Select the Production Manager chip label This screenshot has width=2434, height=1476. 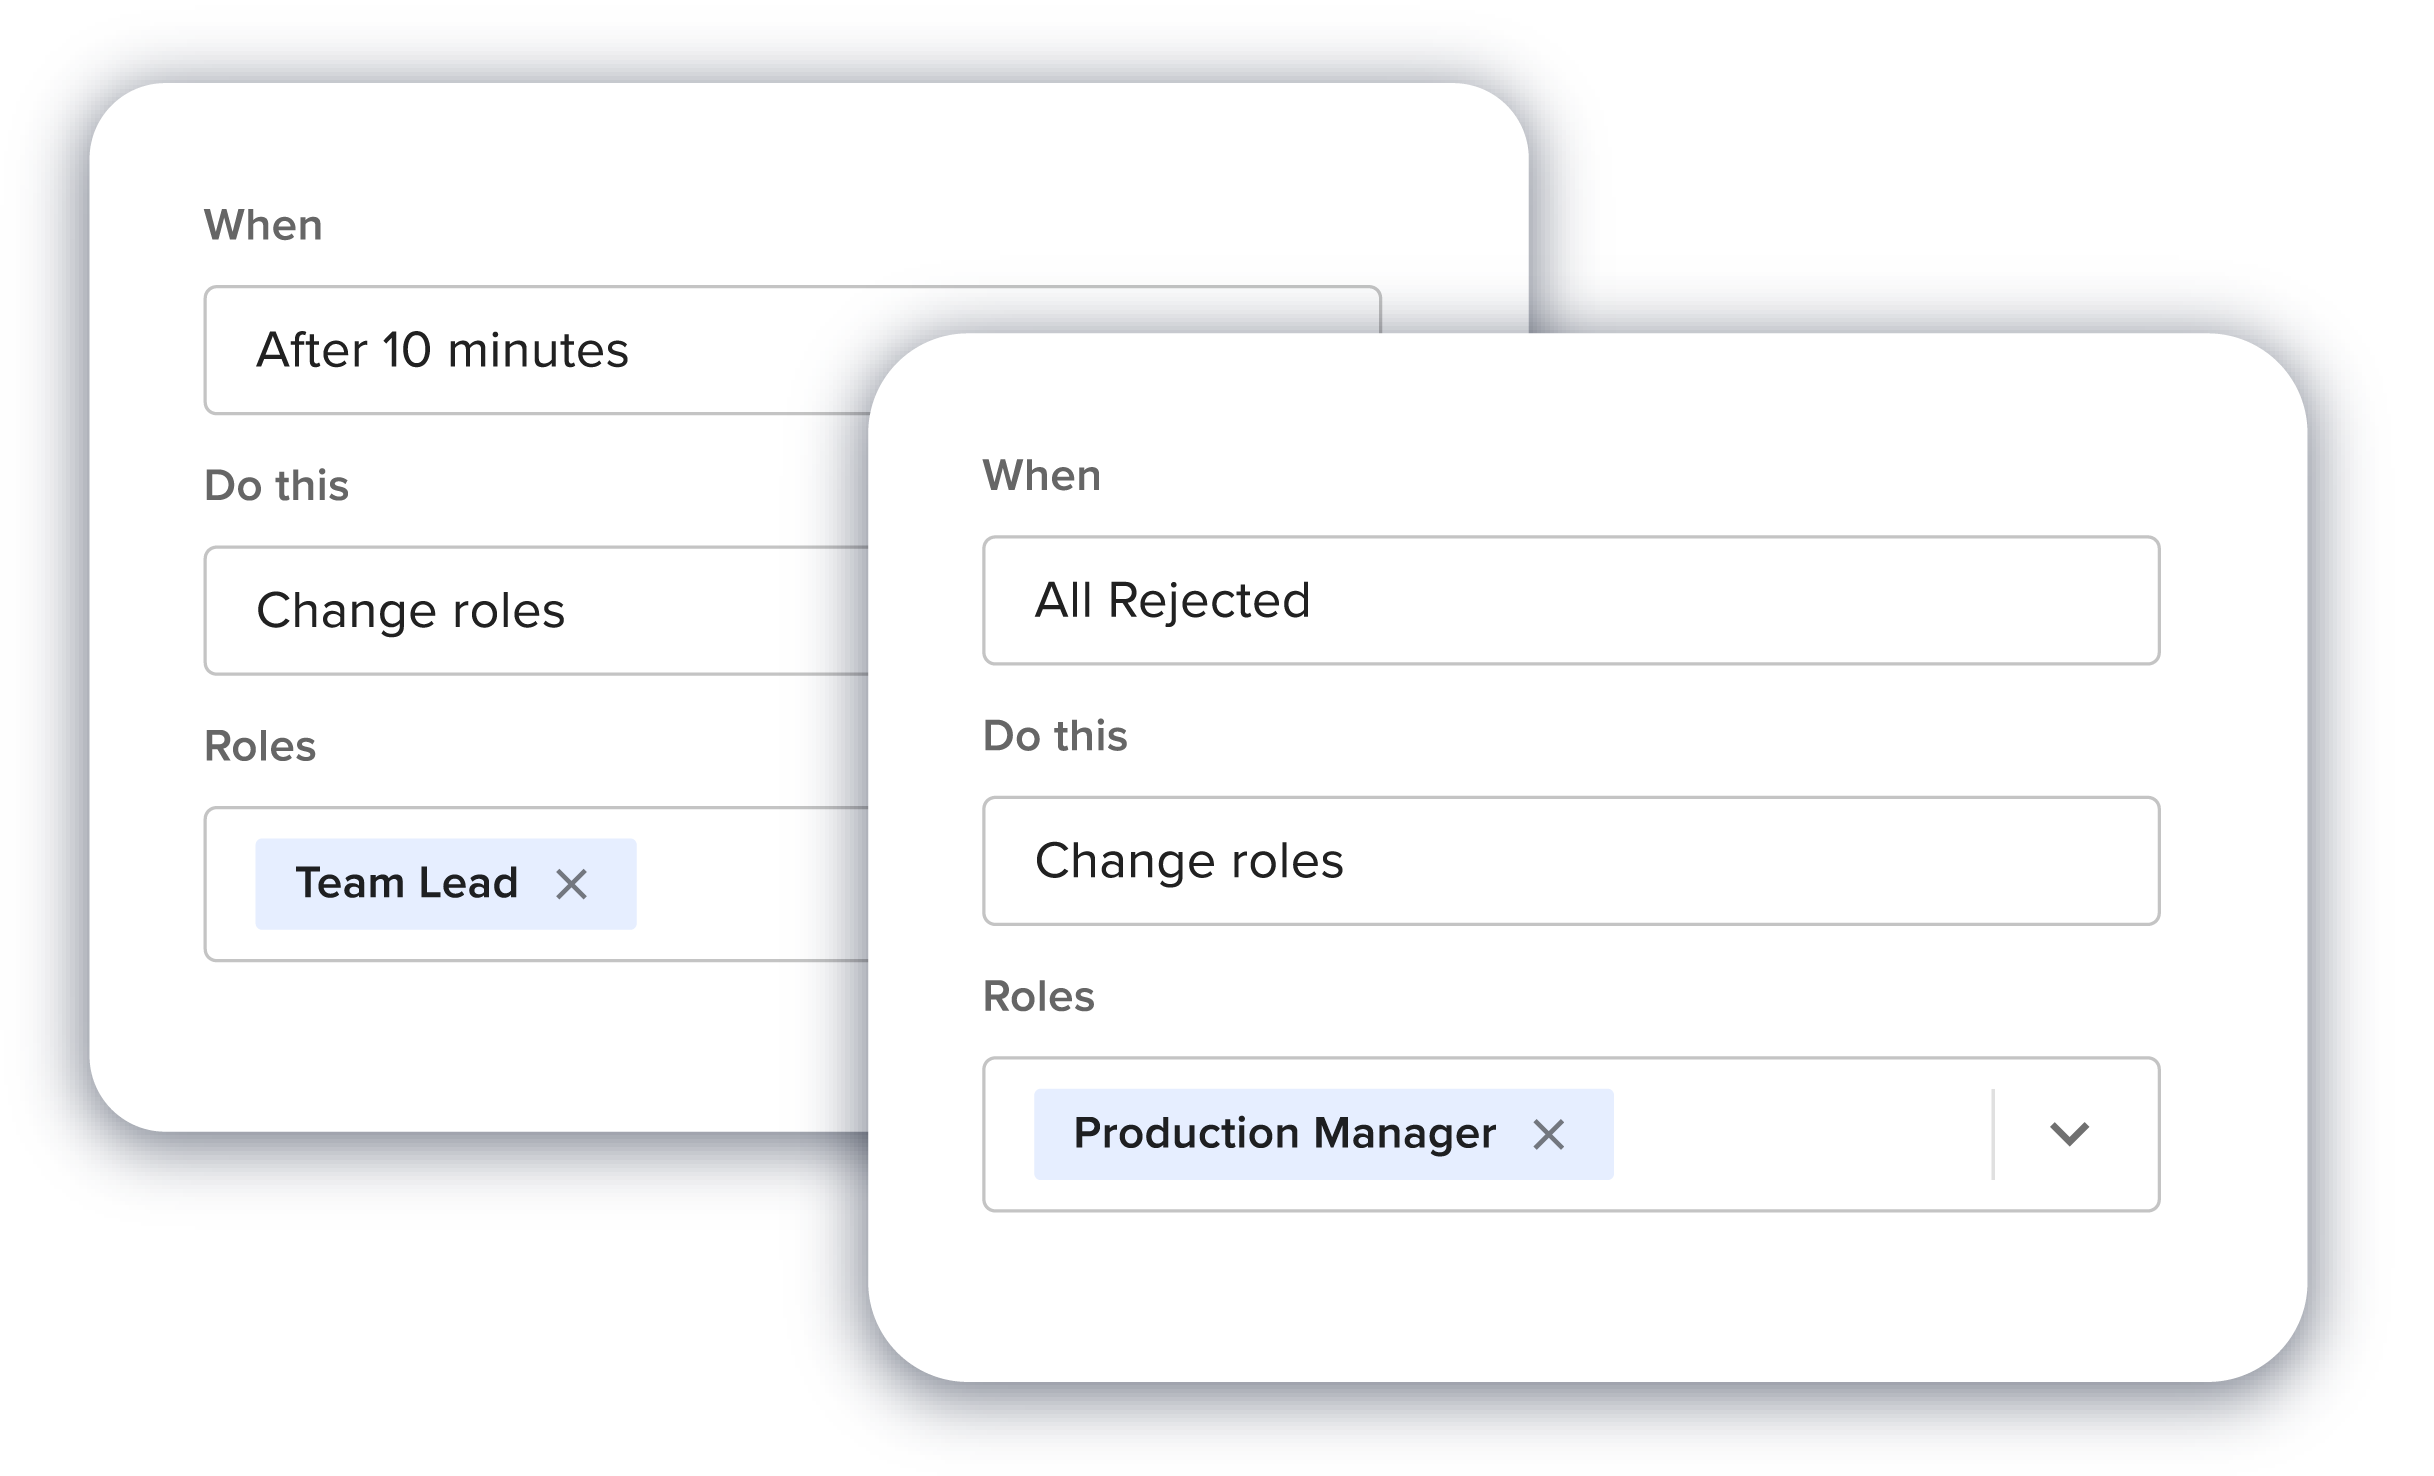point(1284,1134)
